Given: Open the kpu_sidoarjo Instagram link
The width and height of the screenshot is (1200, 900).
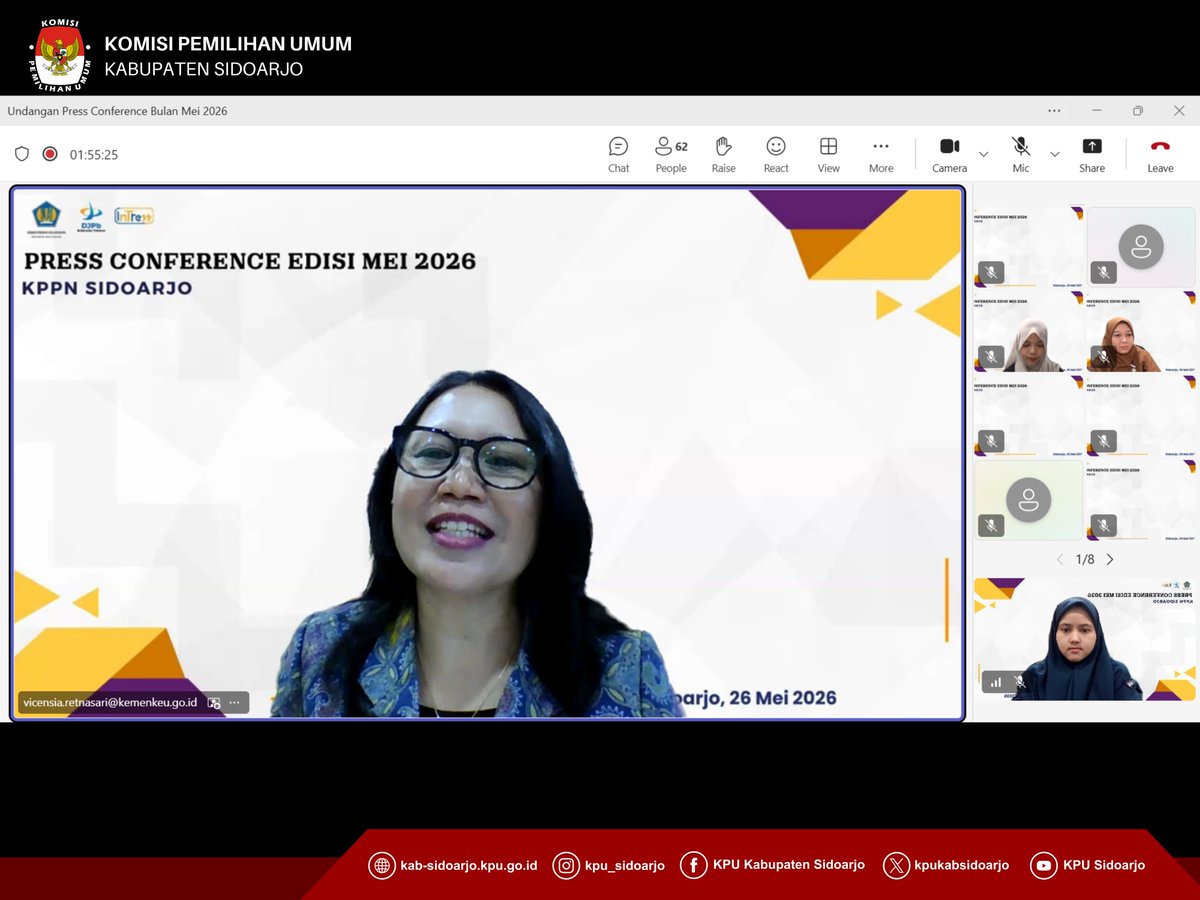Looking at the screenshot, I should (x=625, y=866).
